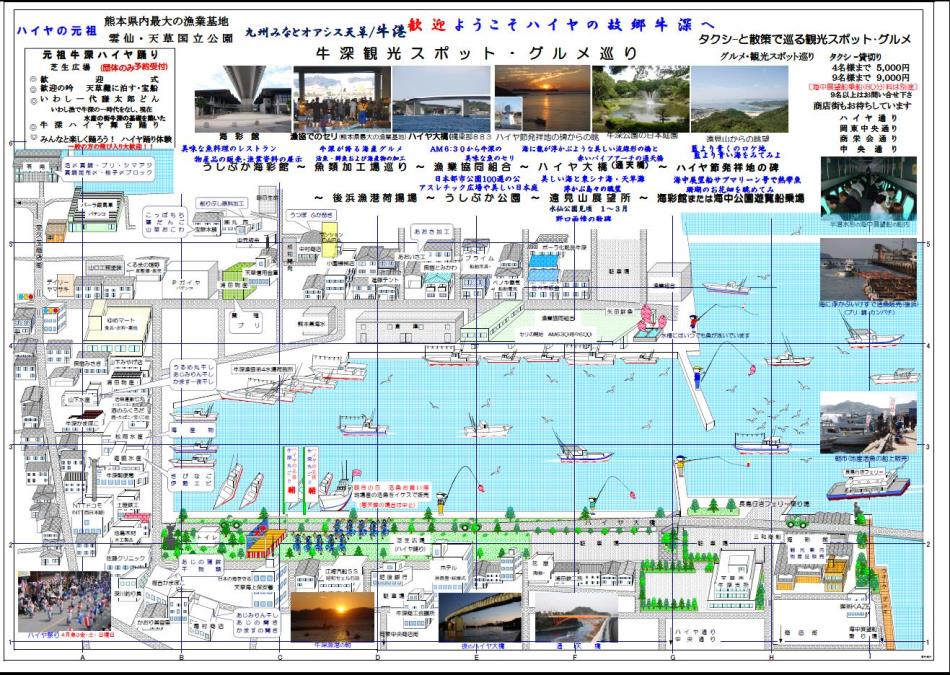The height and width of the screenshot is (675, 950).
Task: Open the fish pen harbor photo
Action: (x=868, y=268)
